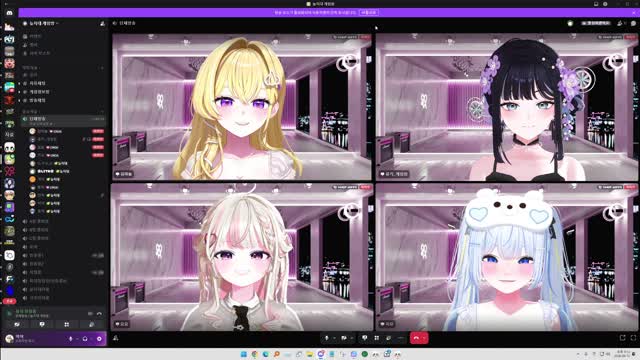Pop out the call window icon

pyautogui.click(x=622, y=338)
